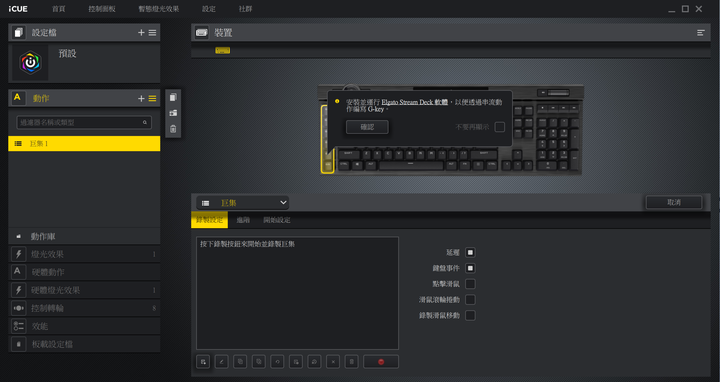Click the copy icon in macro toolbar
Viewport: 720px width, 382px height.
(240, 362)
